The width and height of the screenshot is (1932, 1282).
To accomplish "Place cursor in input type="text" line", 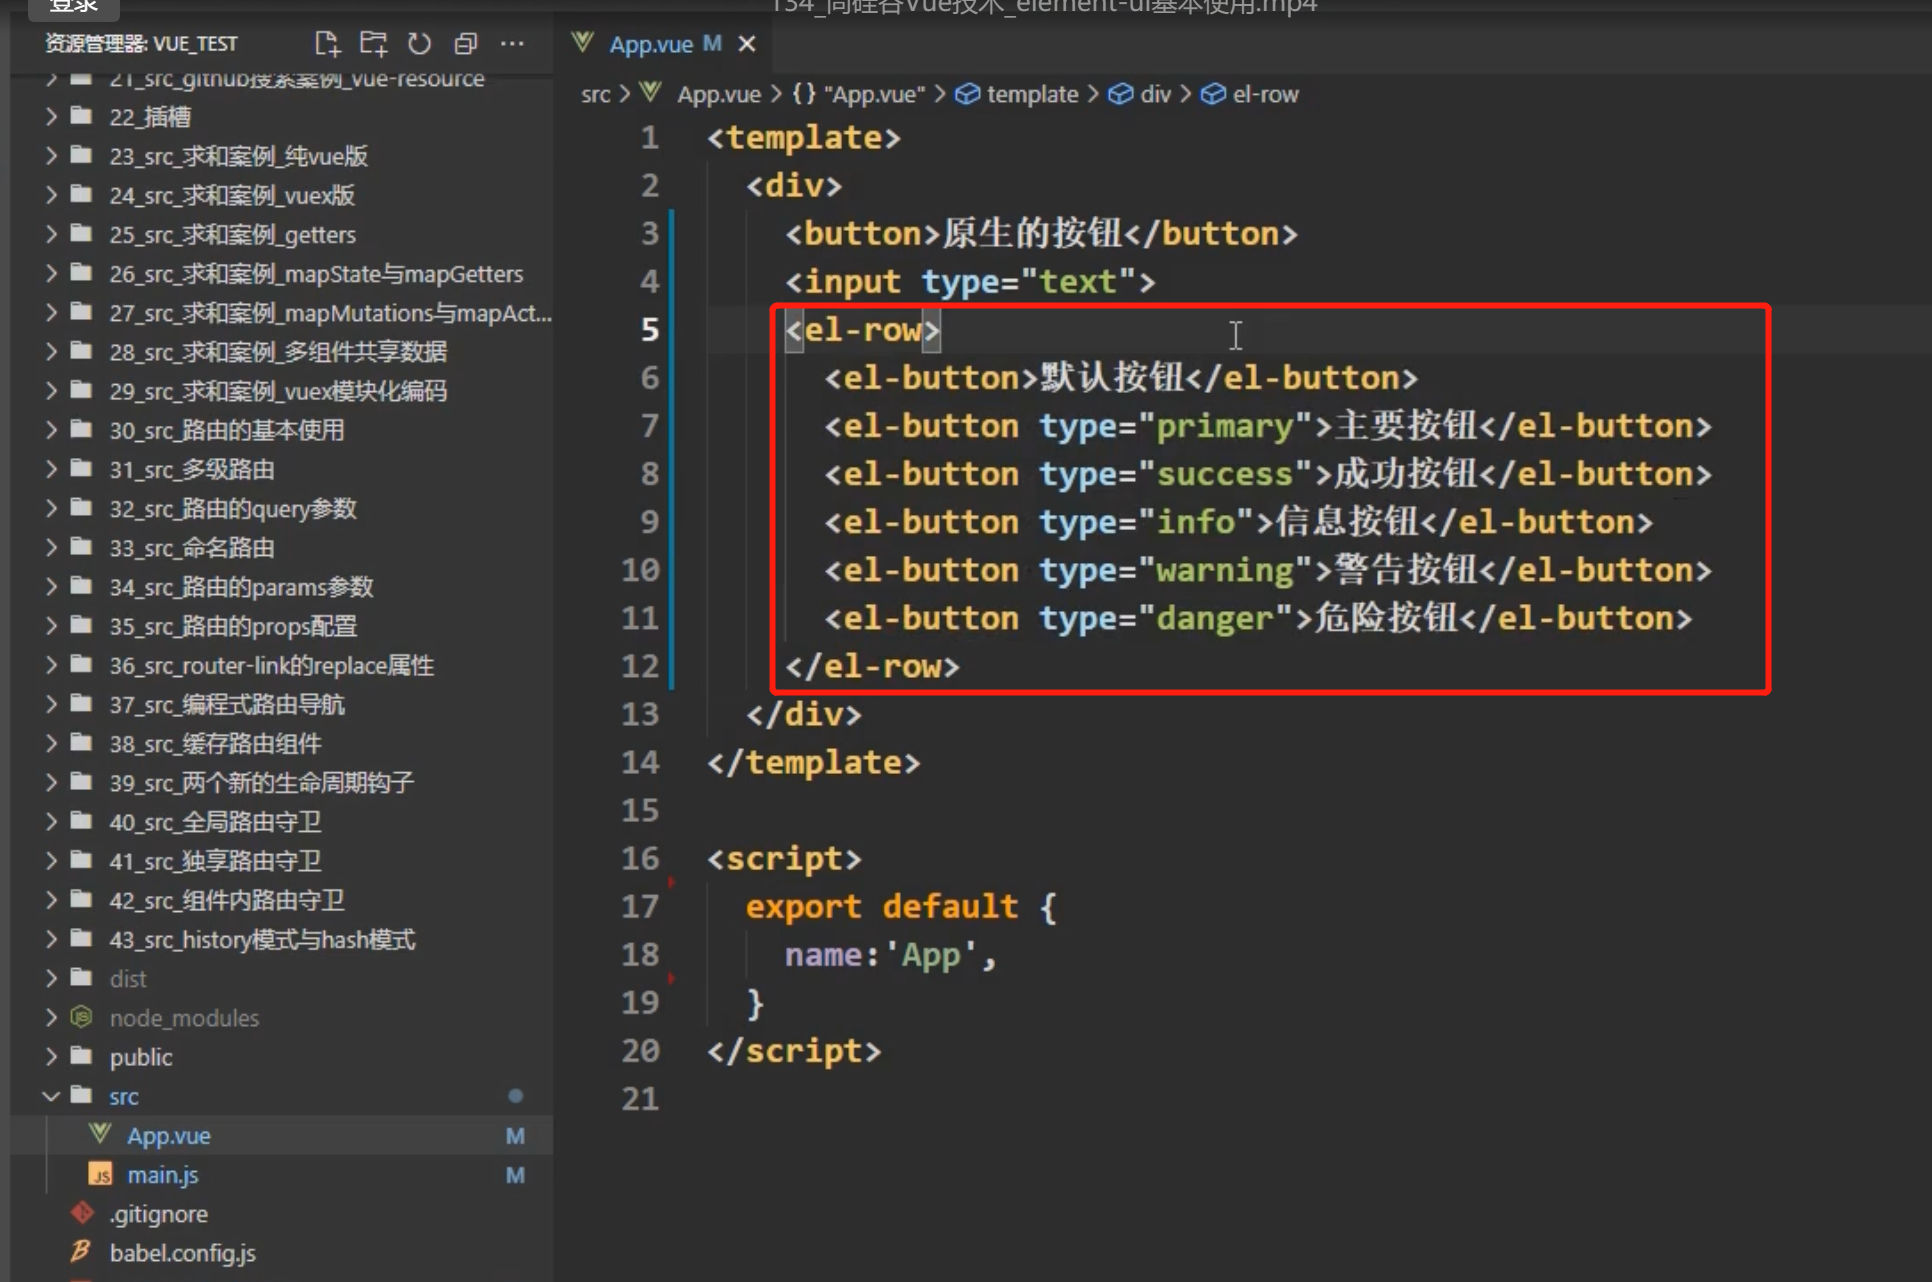I will pyautogui.click(x=970, y=281).
